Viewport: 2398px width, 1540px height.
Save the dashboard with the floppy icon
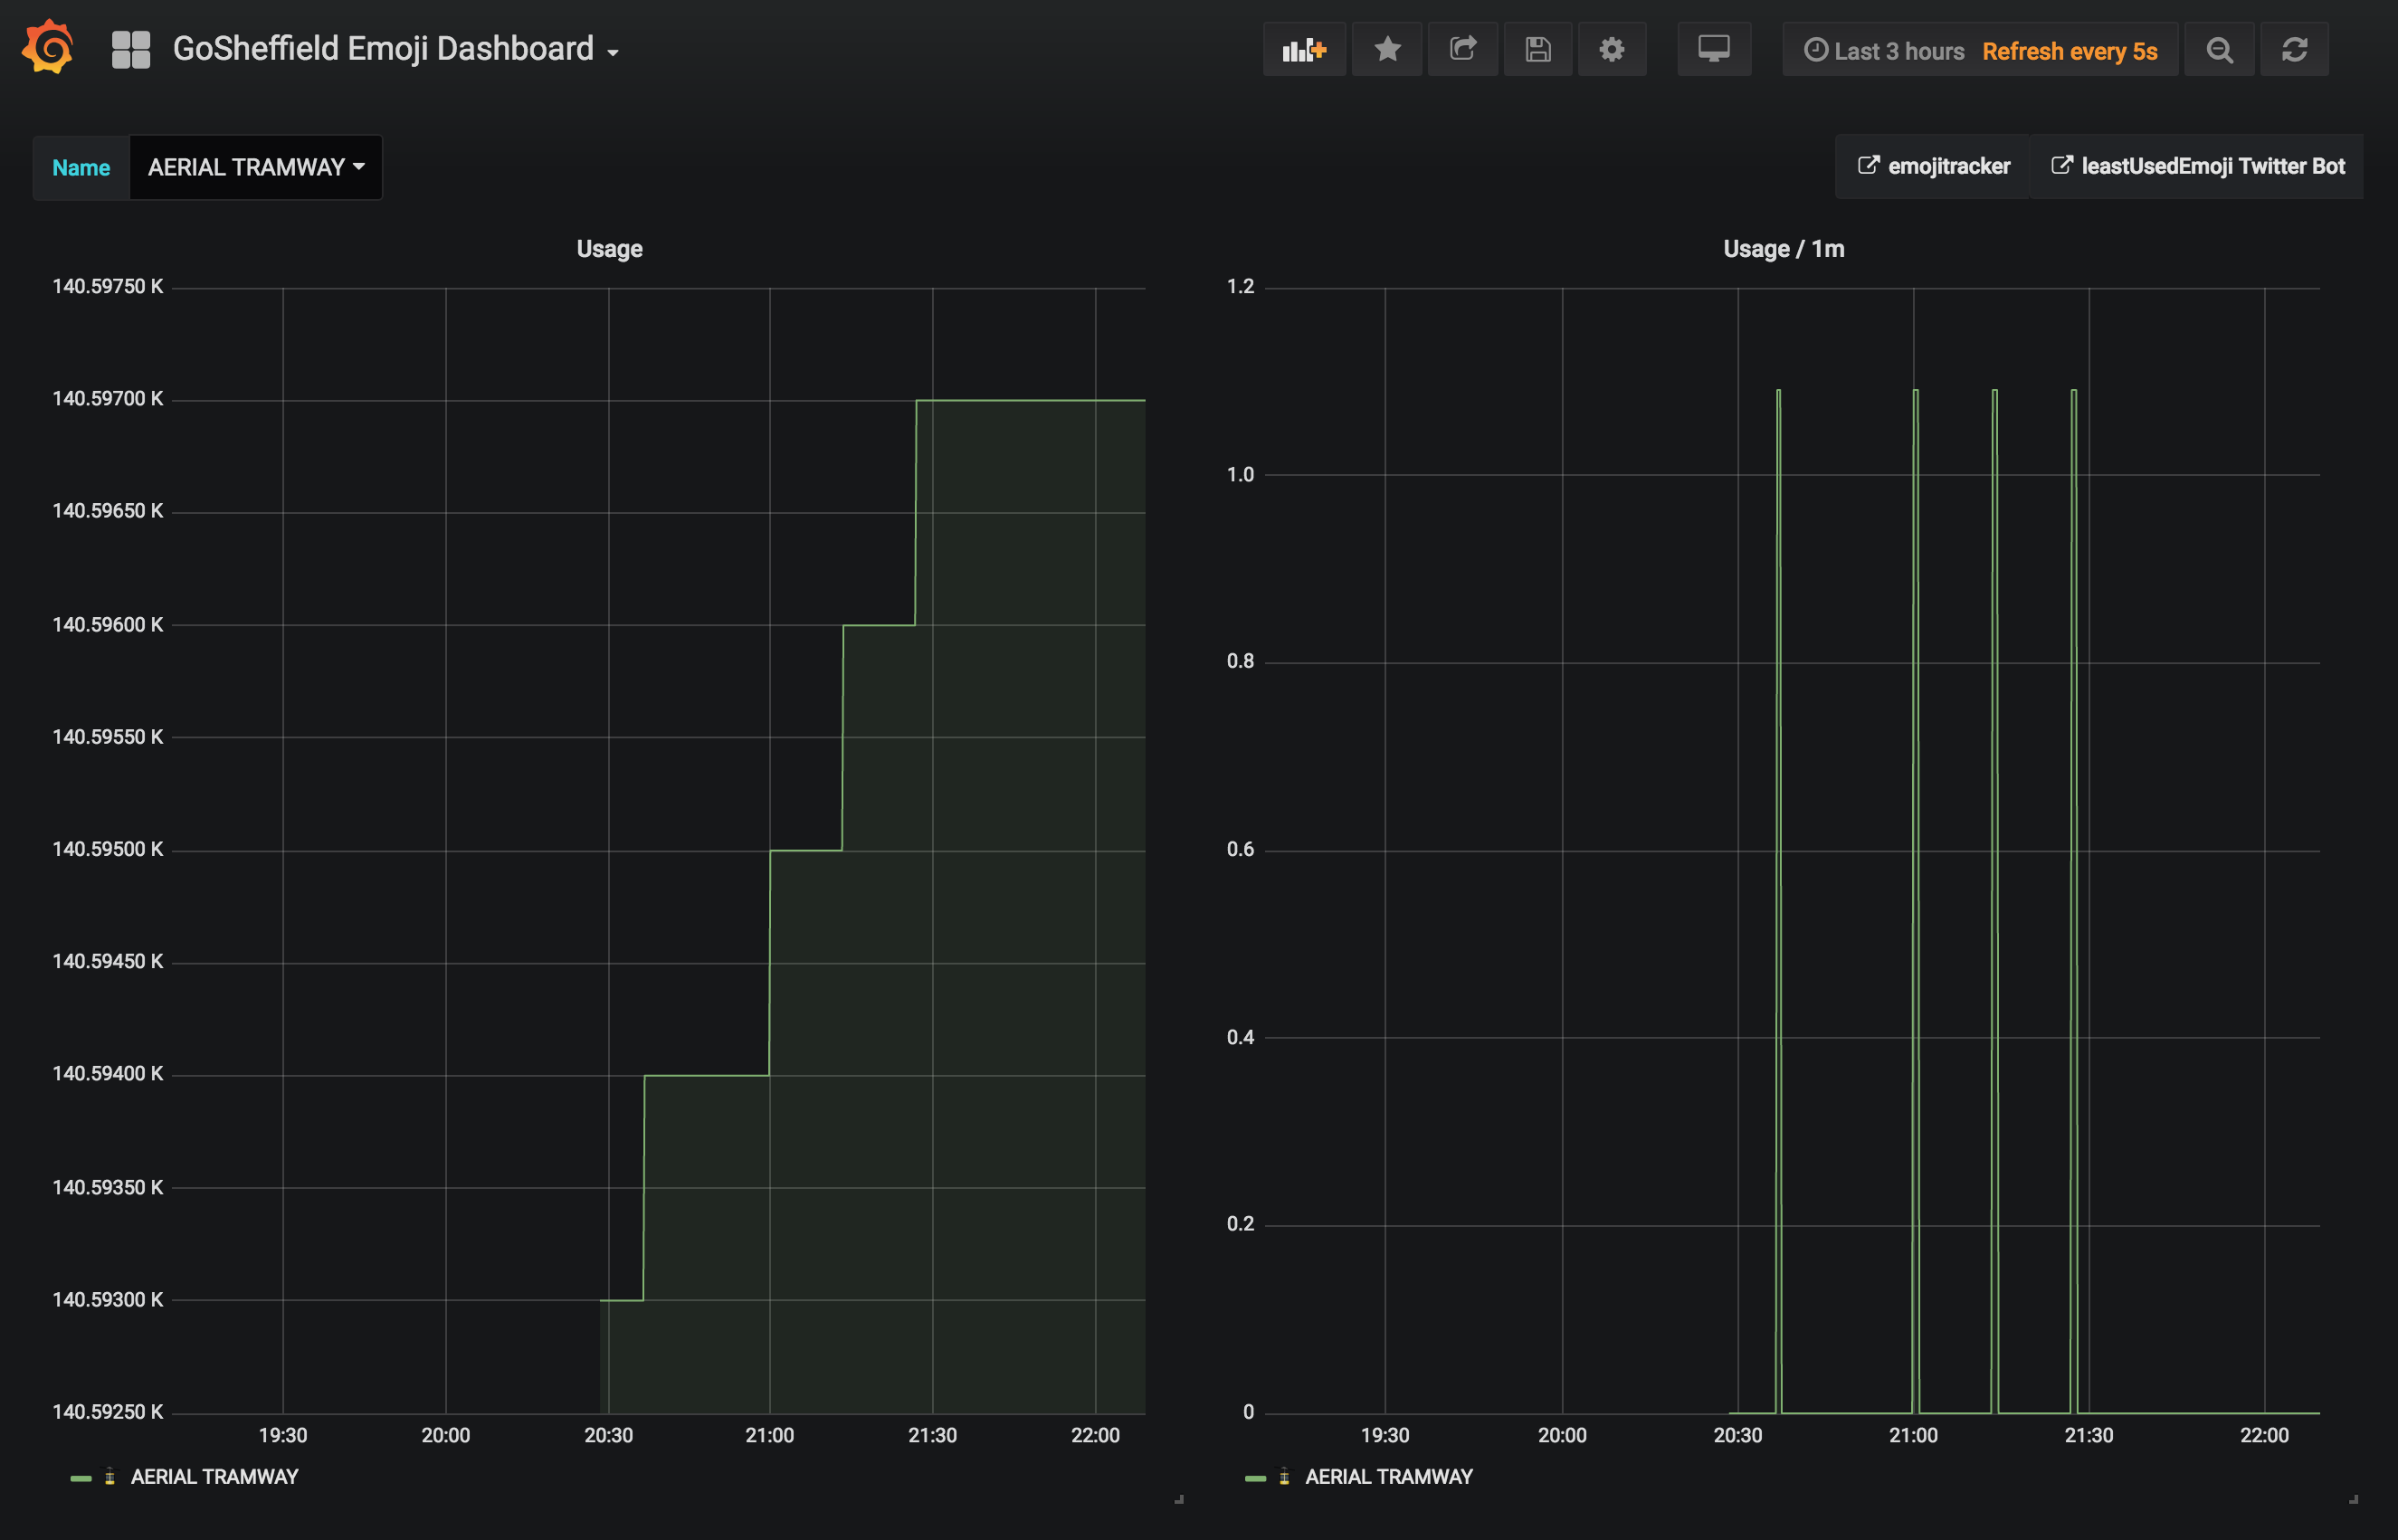(1538, 49)
